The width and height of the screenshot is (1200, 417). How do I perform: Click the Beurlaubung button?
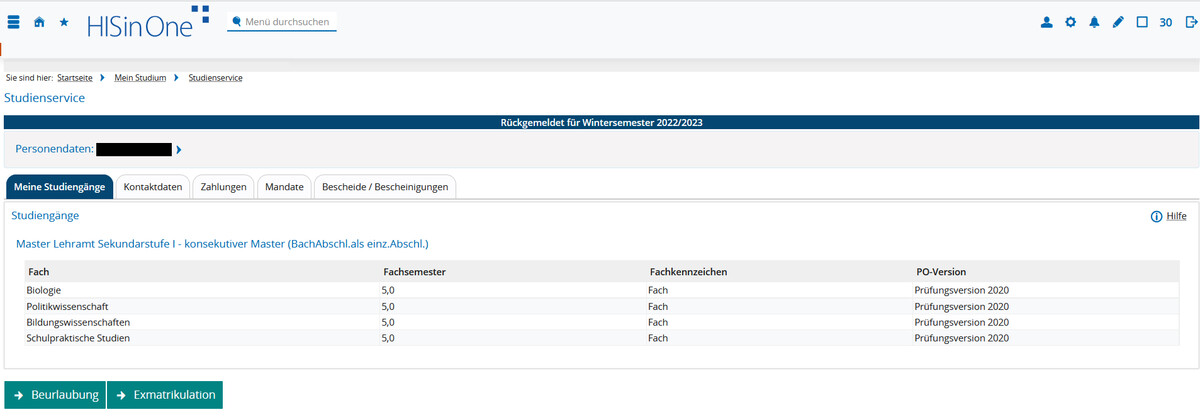pyautogui.click(x=55, y=395)
